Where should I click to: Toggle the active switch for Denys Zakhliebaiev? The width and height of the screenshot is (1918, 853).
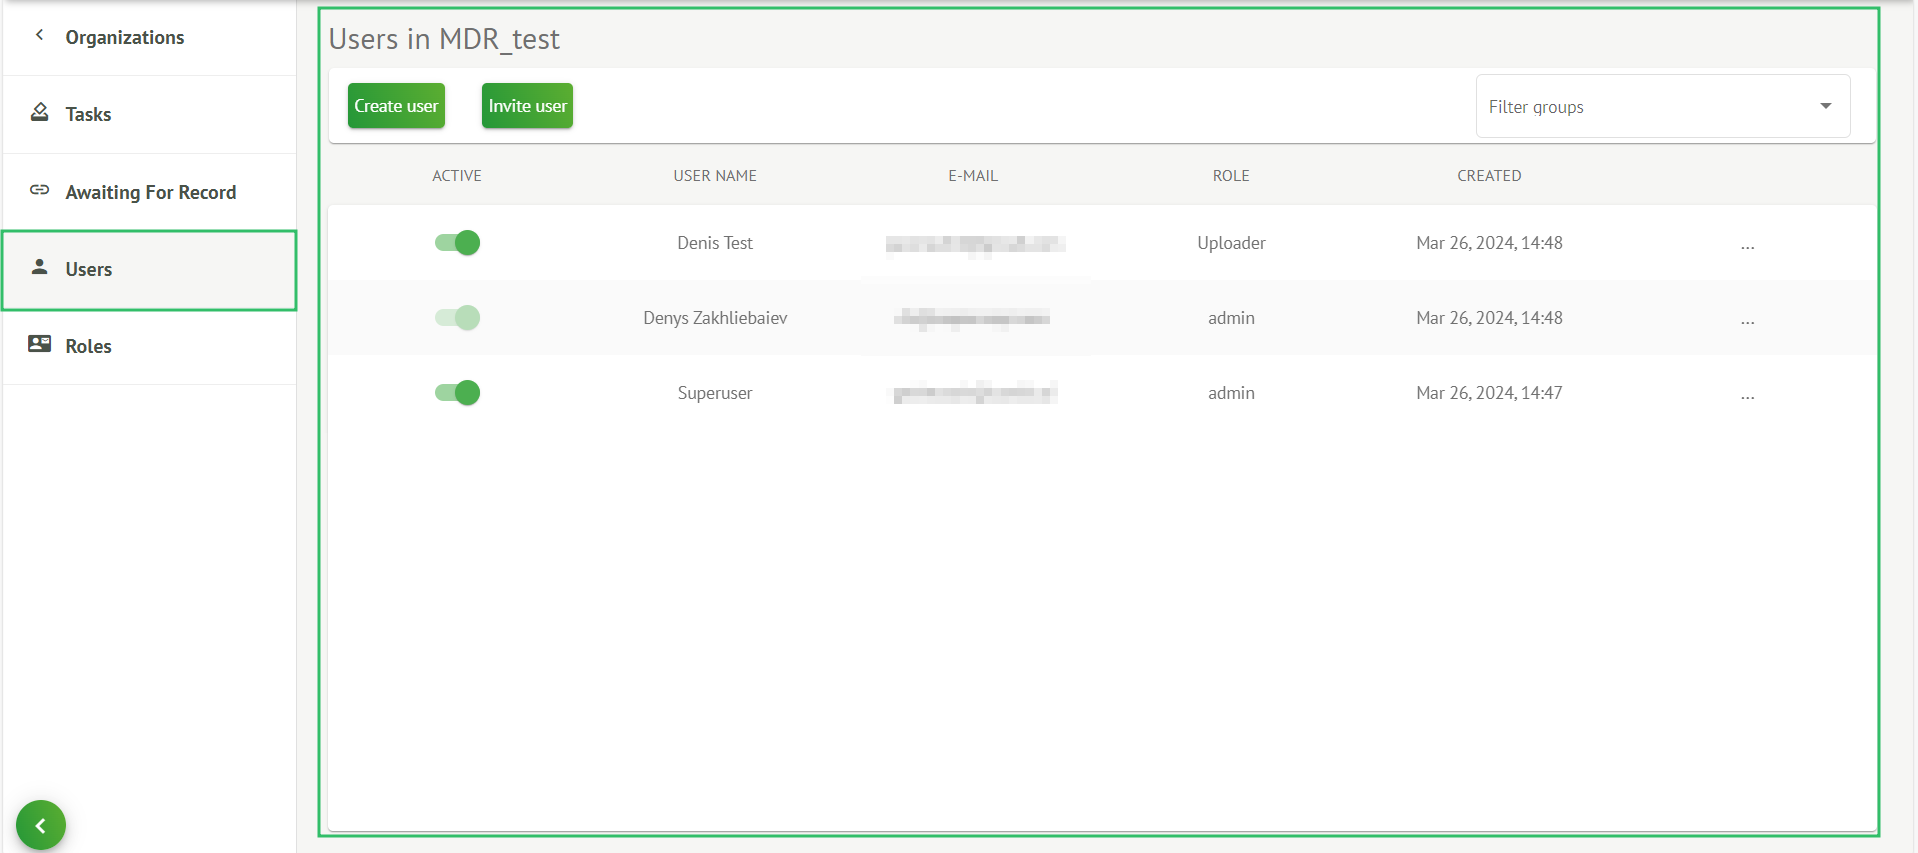tap(458, 318)
